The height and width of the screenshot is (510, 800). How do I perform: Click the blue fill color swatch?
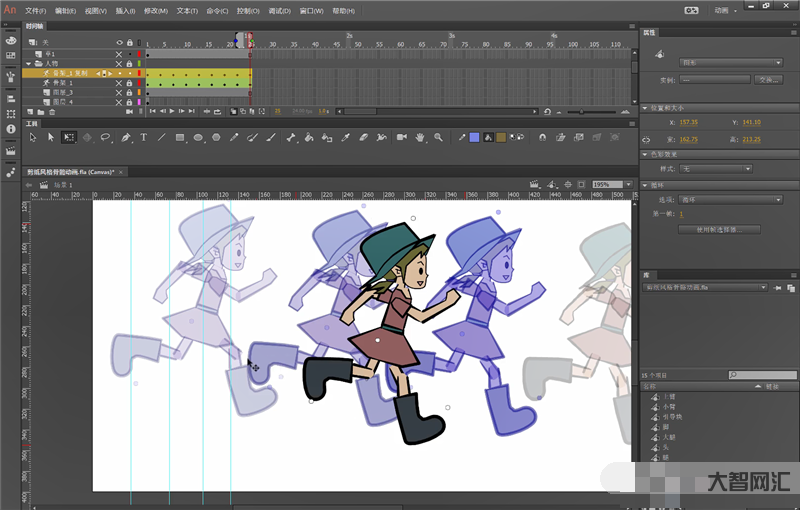click(474, 137)
